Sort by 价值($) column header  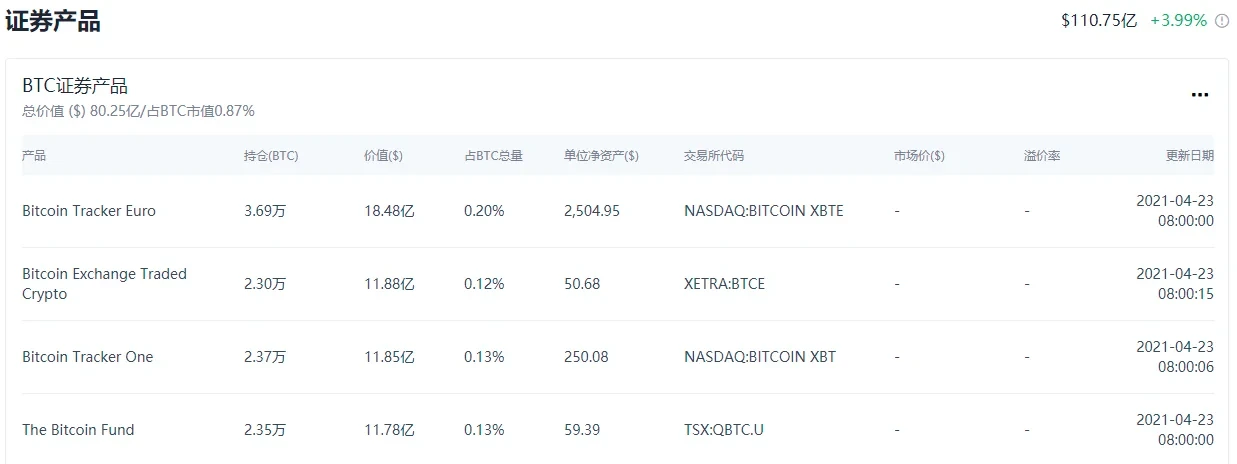[x=384, y=156]
